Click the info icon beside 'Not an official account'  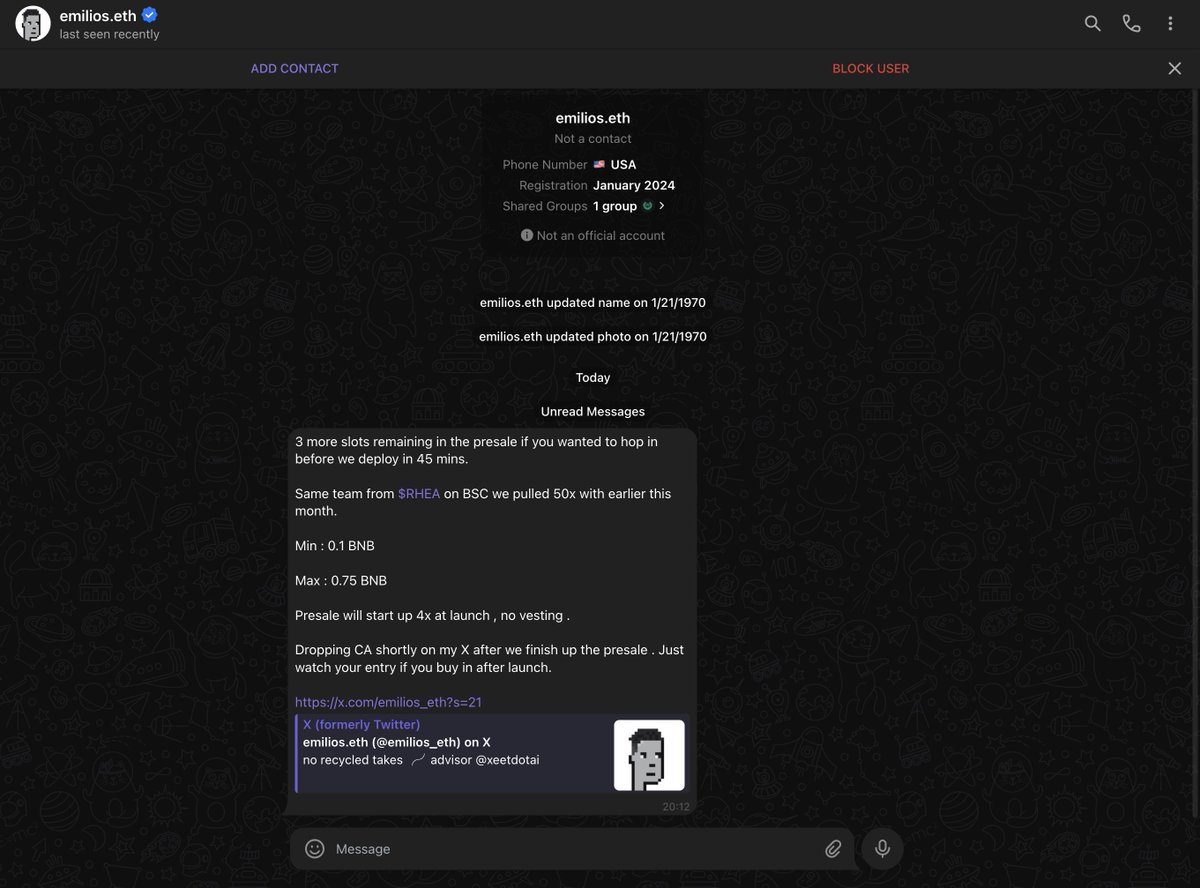[x=527, y=235]
